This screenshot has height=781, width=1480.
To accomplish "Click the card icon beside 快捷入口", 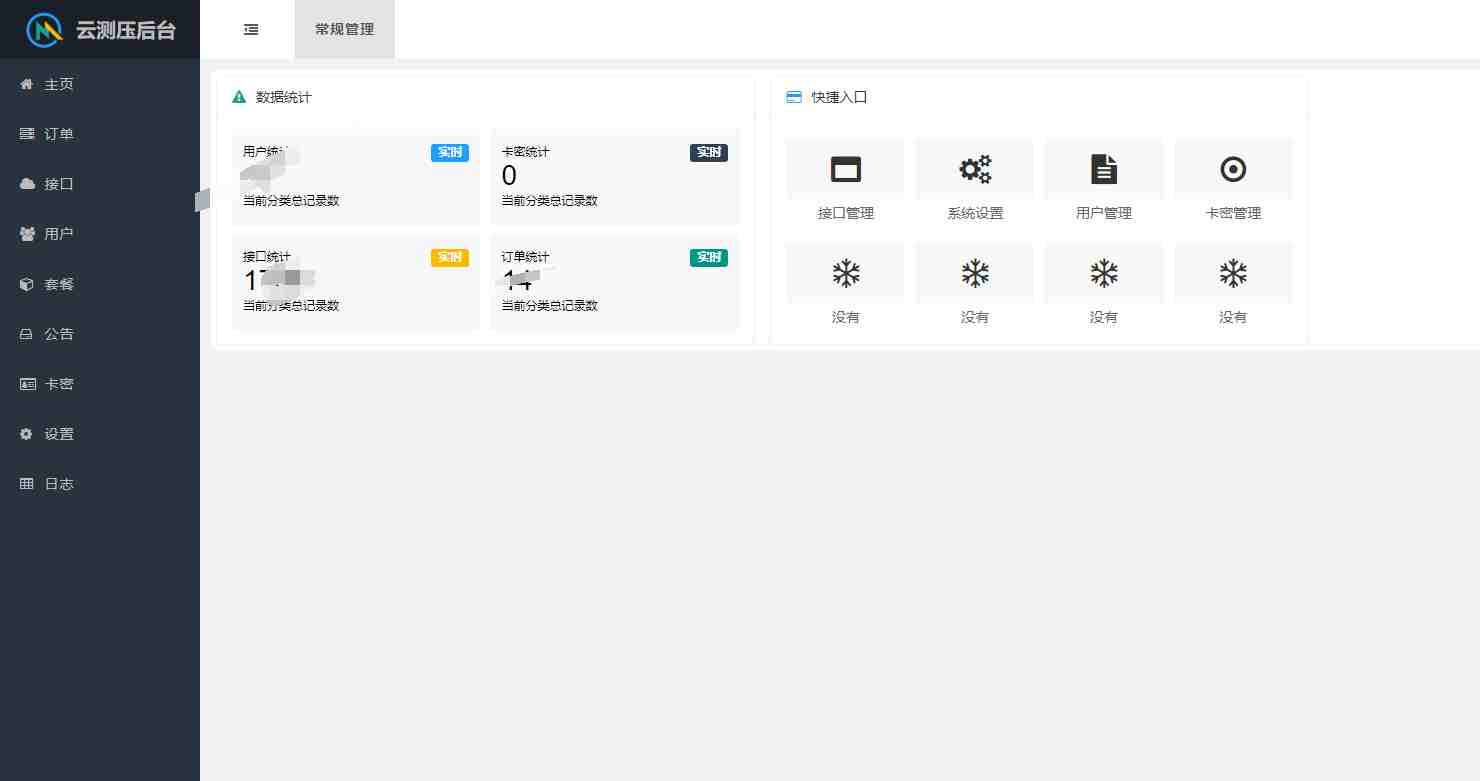I will pos(794,97).
